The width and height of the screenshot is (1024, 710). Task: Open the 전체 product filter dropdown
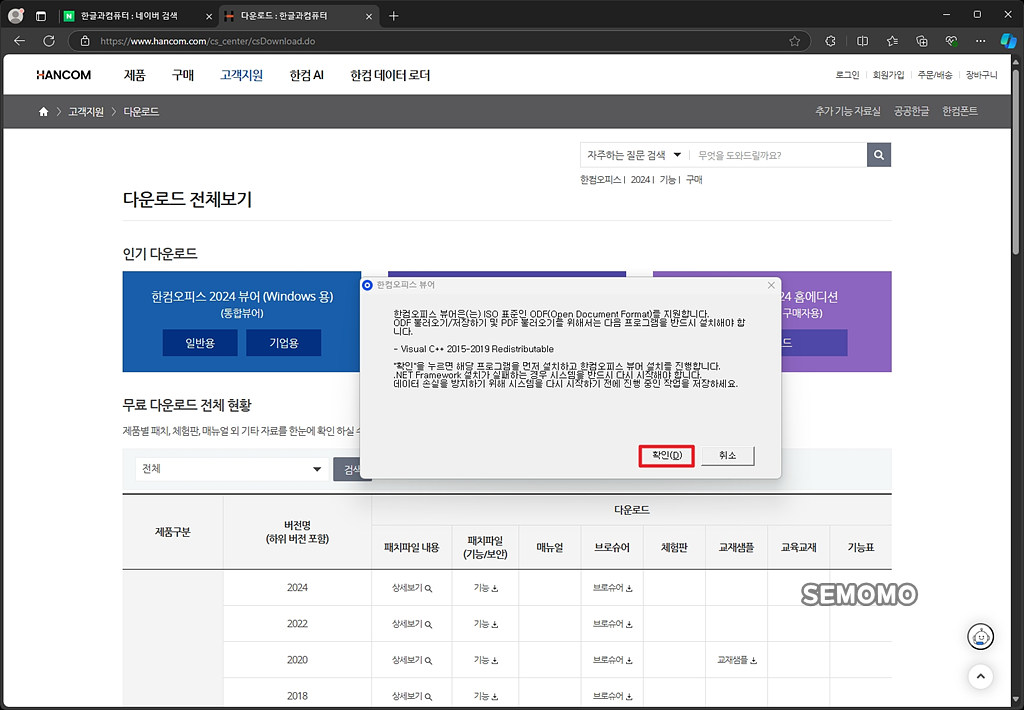pyautogui.click(x=232, y=469)
